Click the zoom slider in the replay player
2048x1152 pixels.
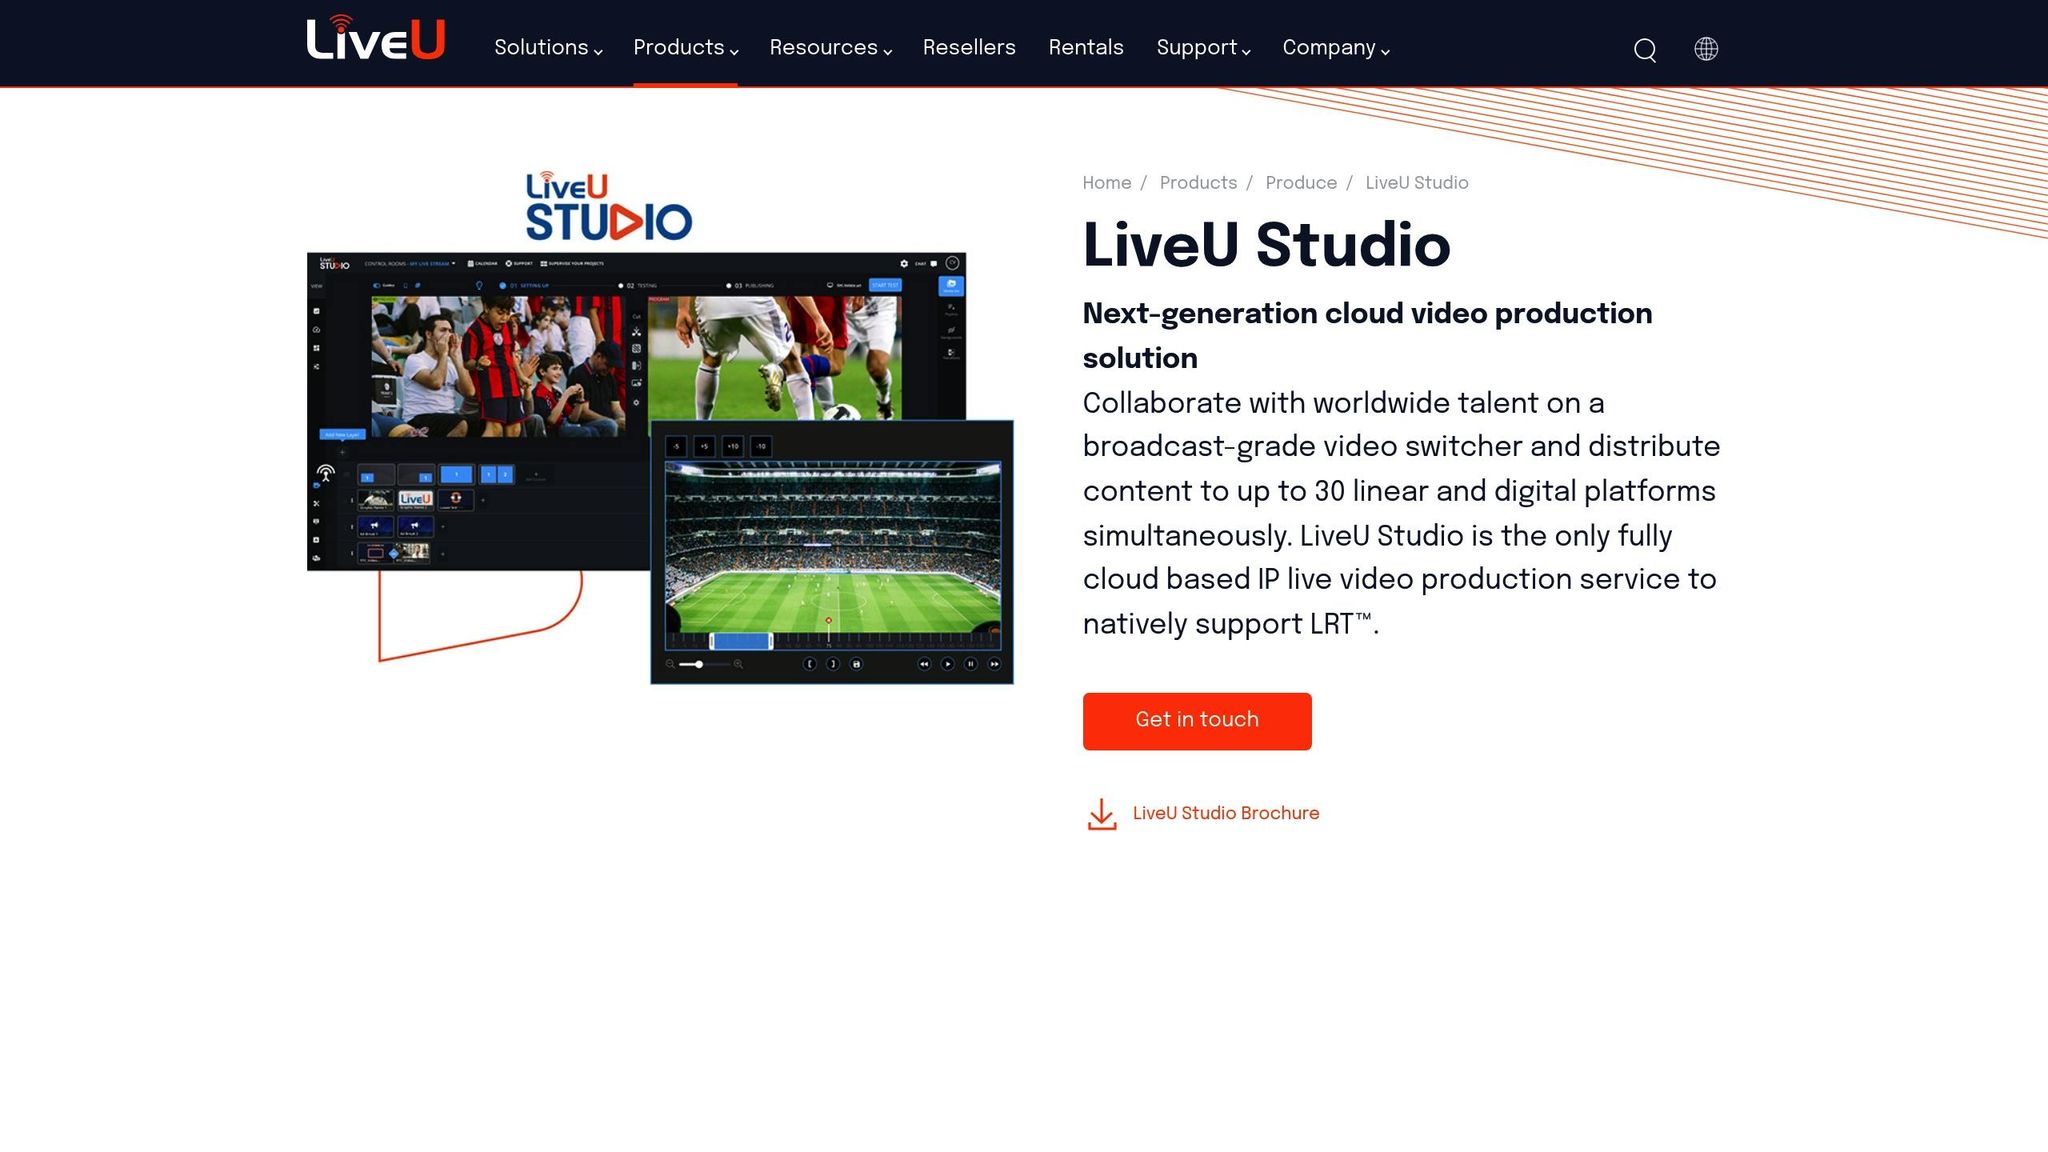(x=700, y=664)
